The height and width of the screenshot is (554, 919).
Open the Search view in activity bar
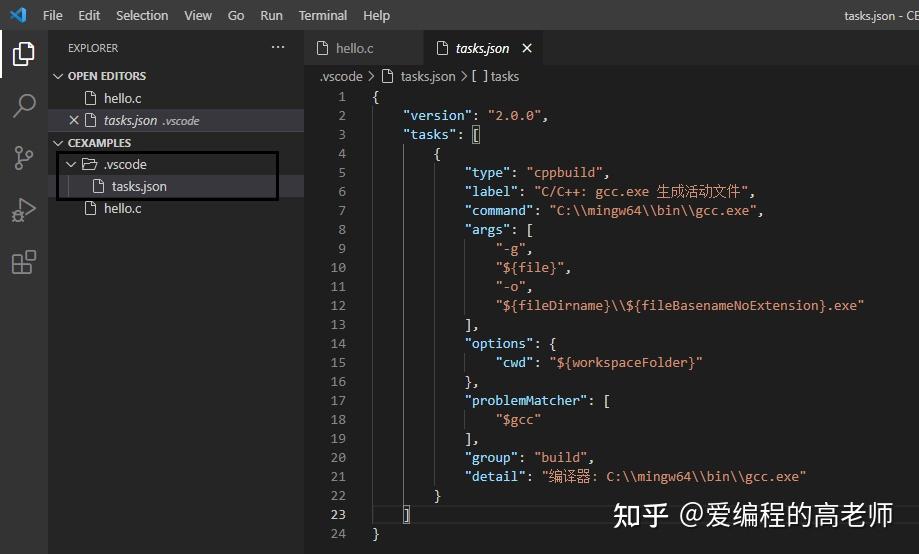(x=23, y=106)
